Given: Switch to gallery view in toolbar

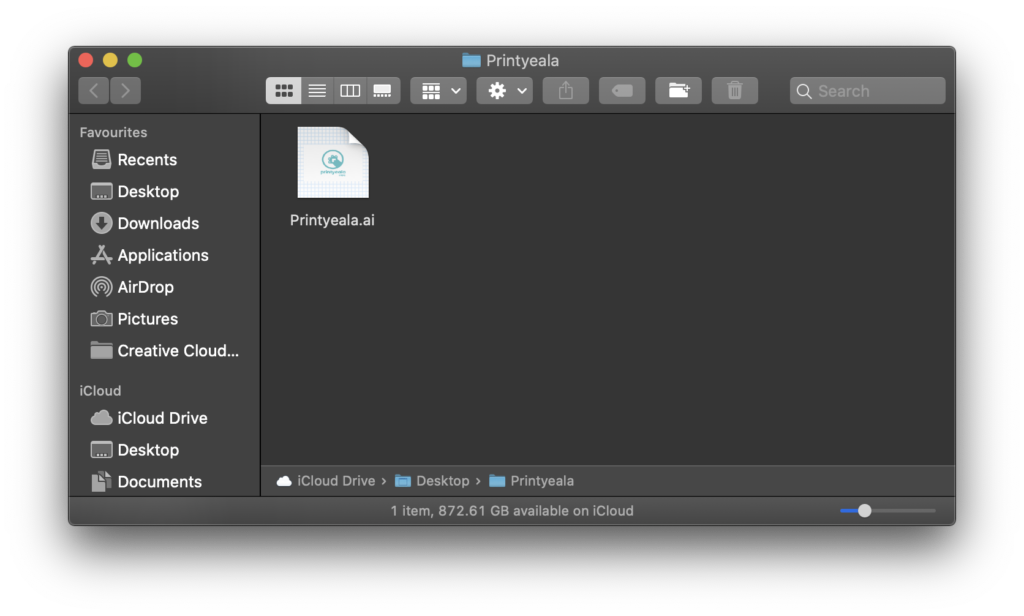Looking at the screenshot, I should (382, 91).
